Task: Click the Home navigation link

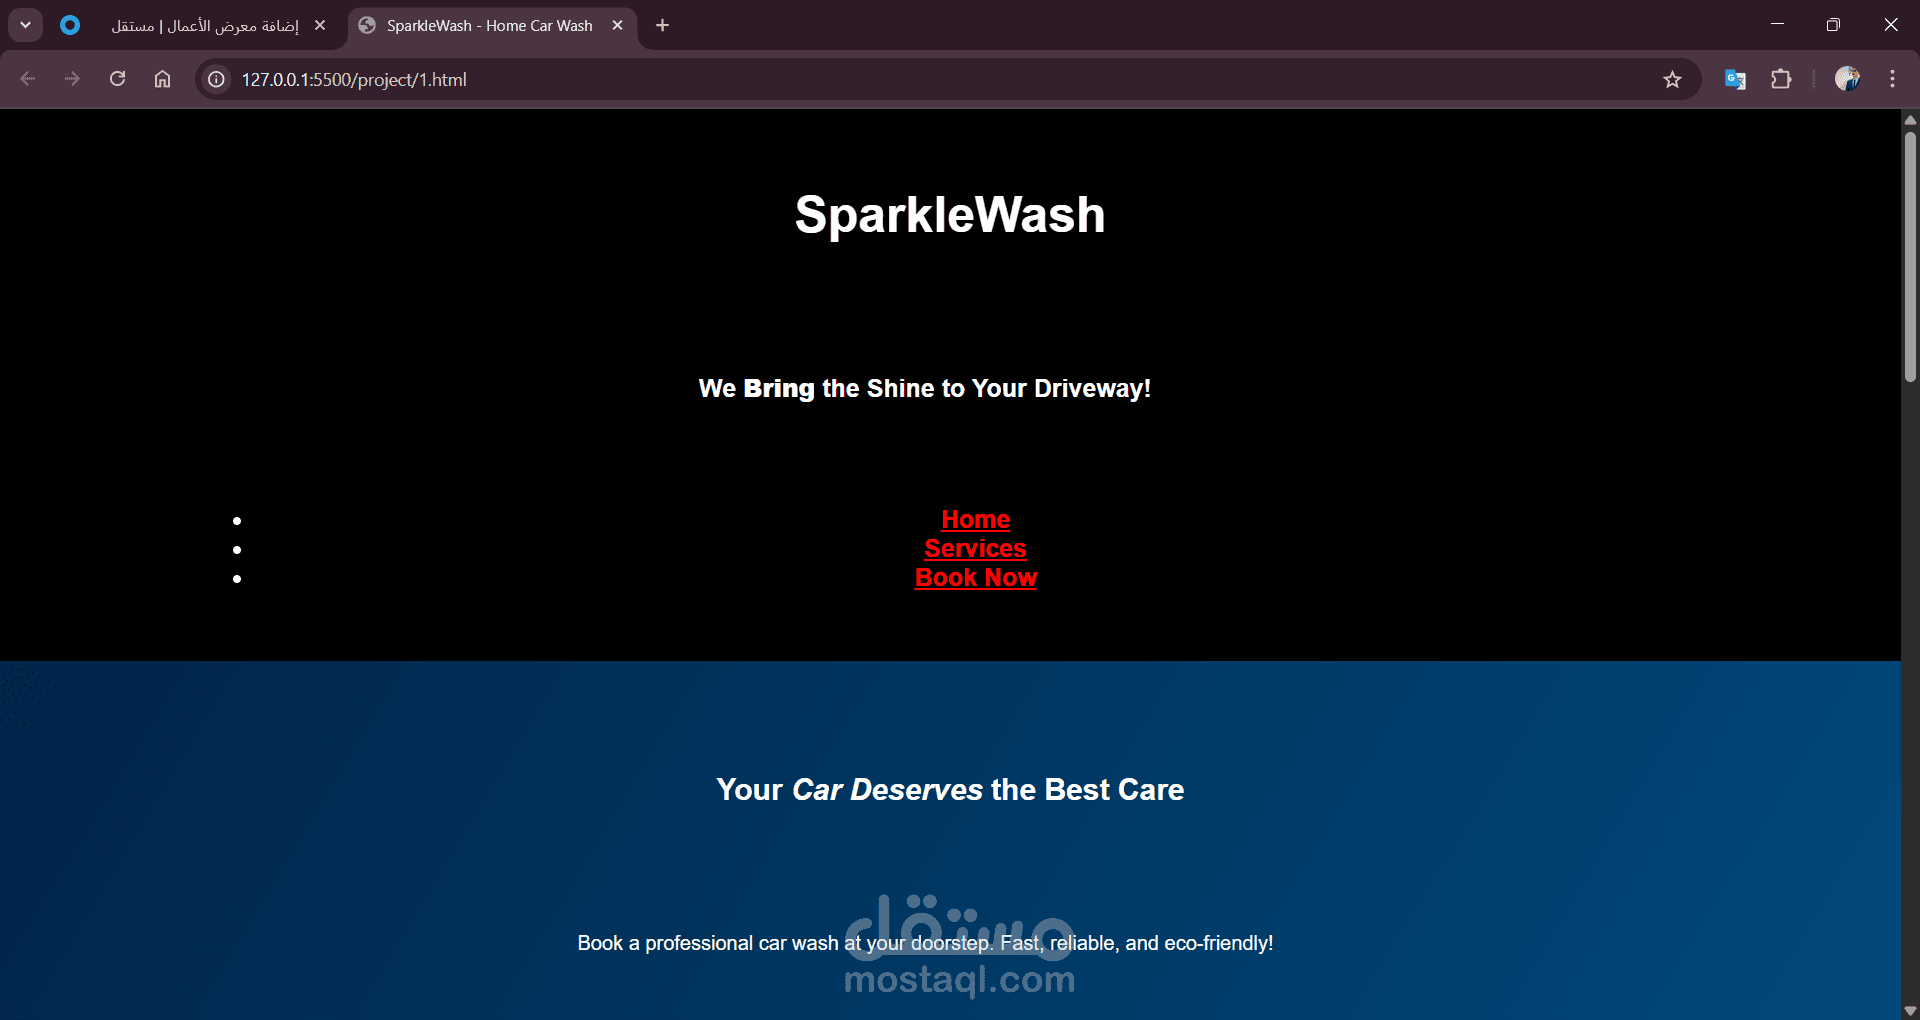Action: coord(976,520)
